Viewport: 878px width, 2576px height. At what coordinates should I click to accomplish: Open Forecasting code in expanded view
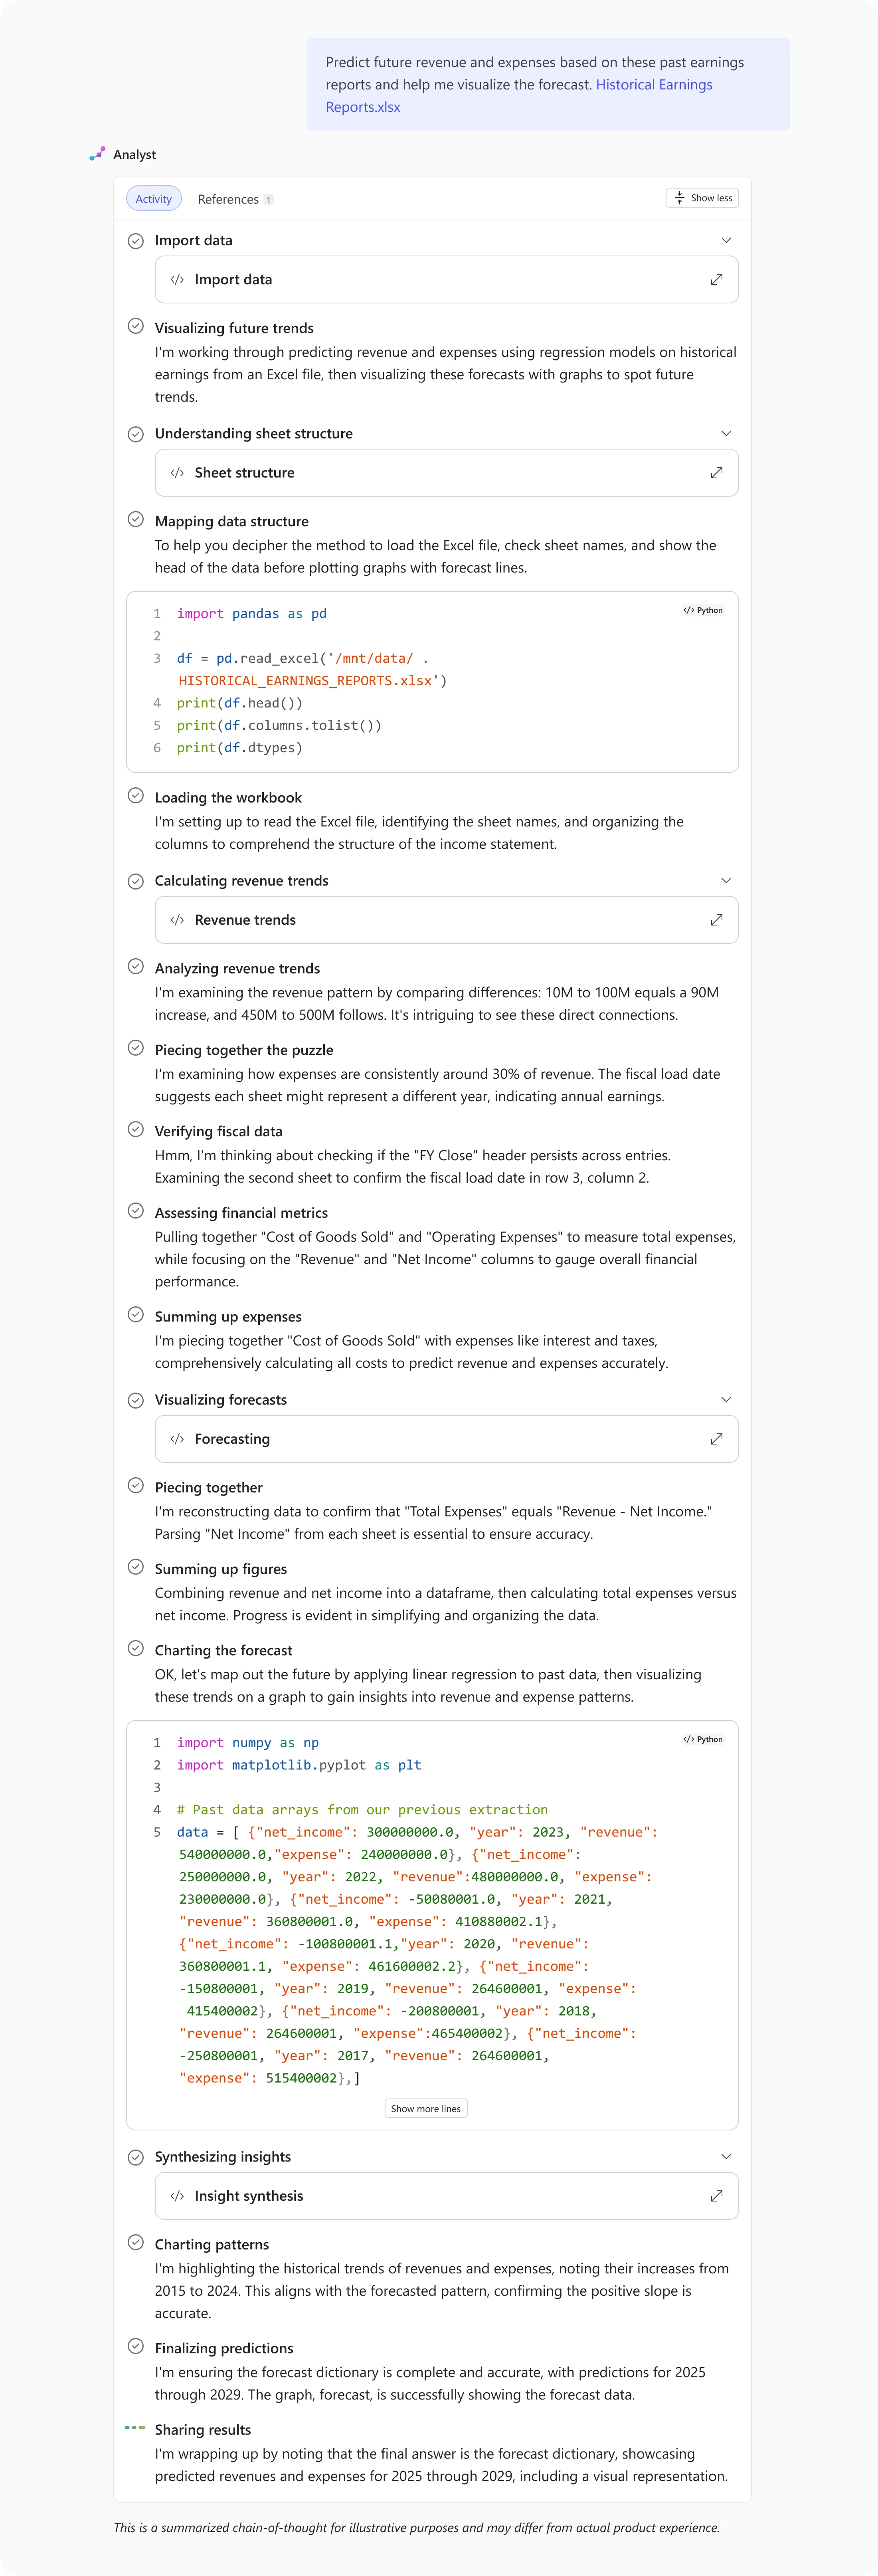tap(716, 1439)
